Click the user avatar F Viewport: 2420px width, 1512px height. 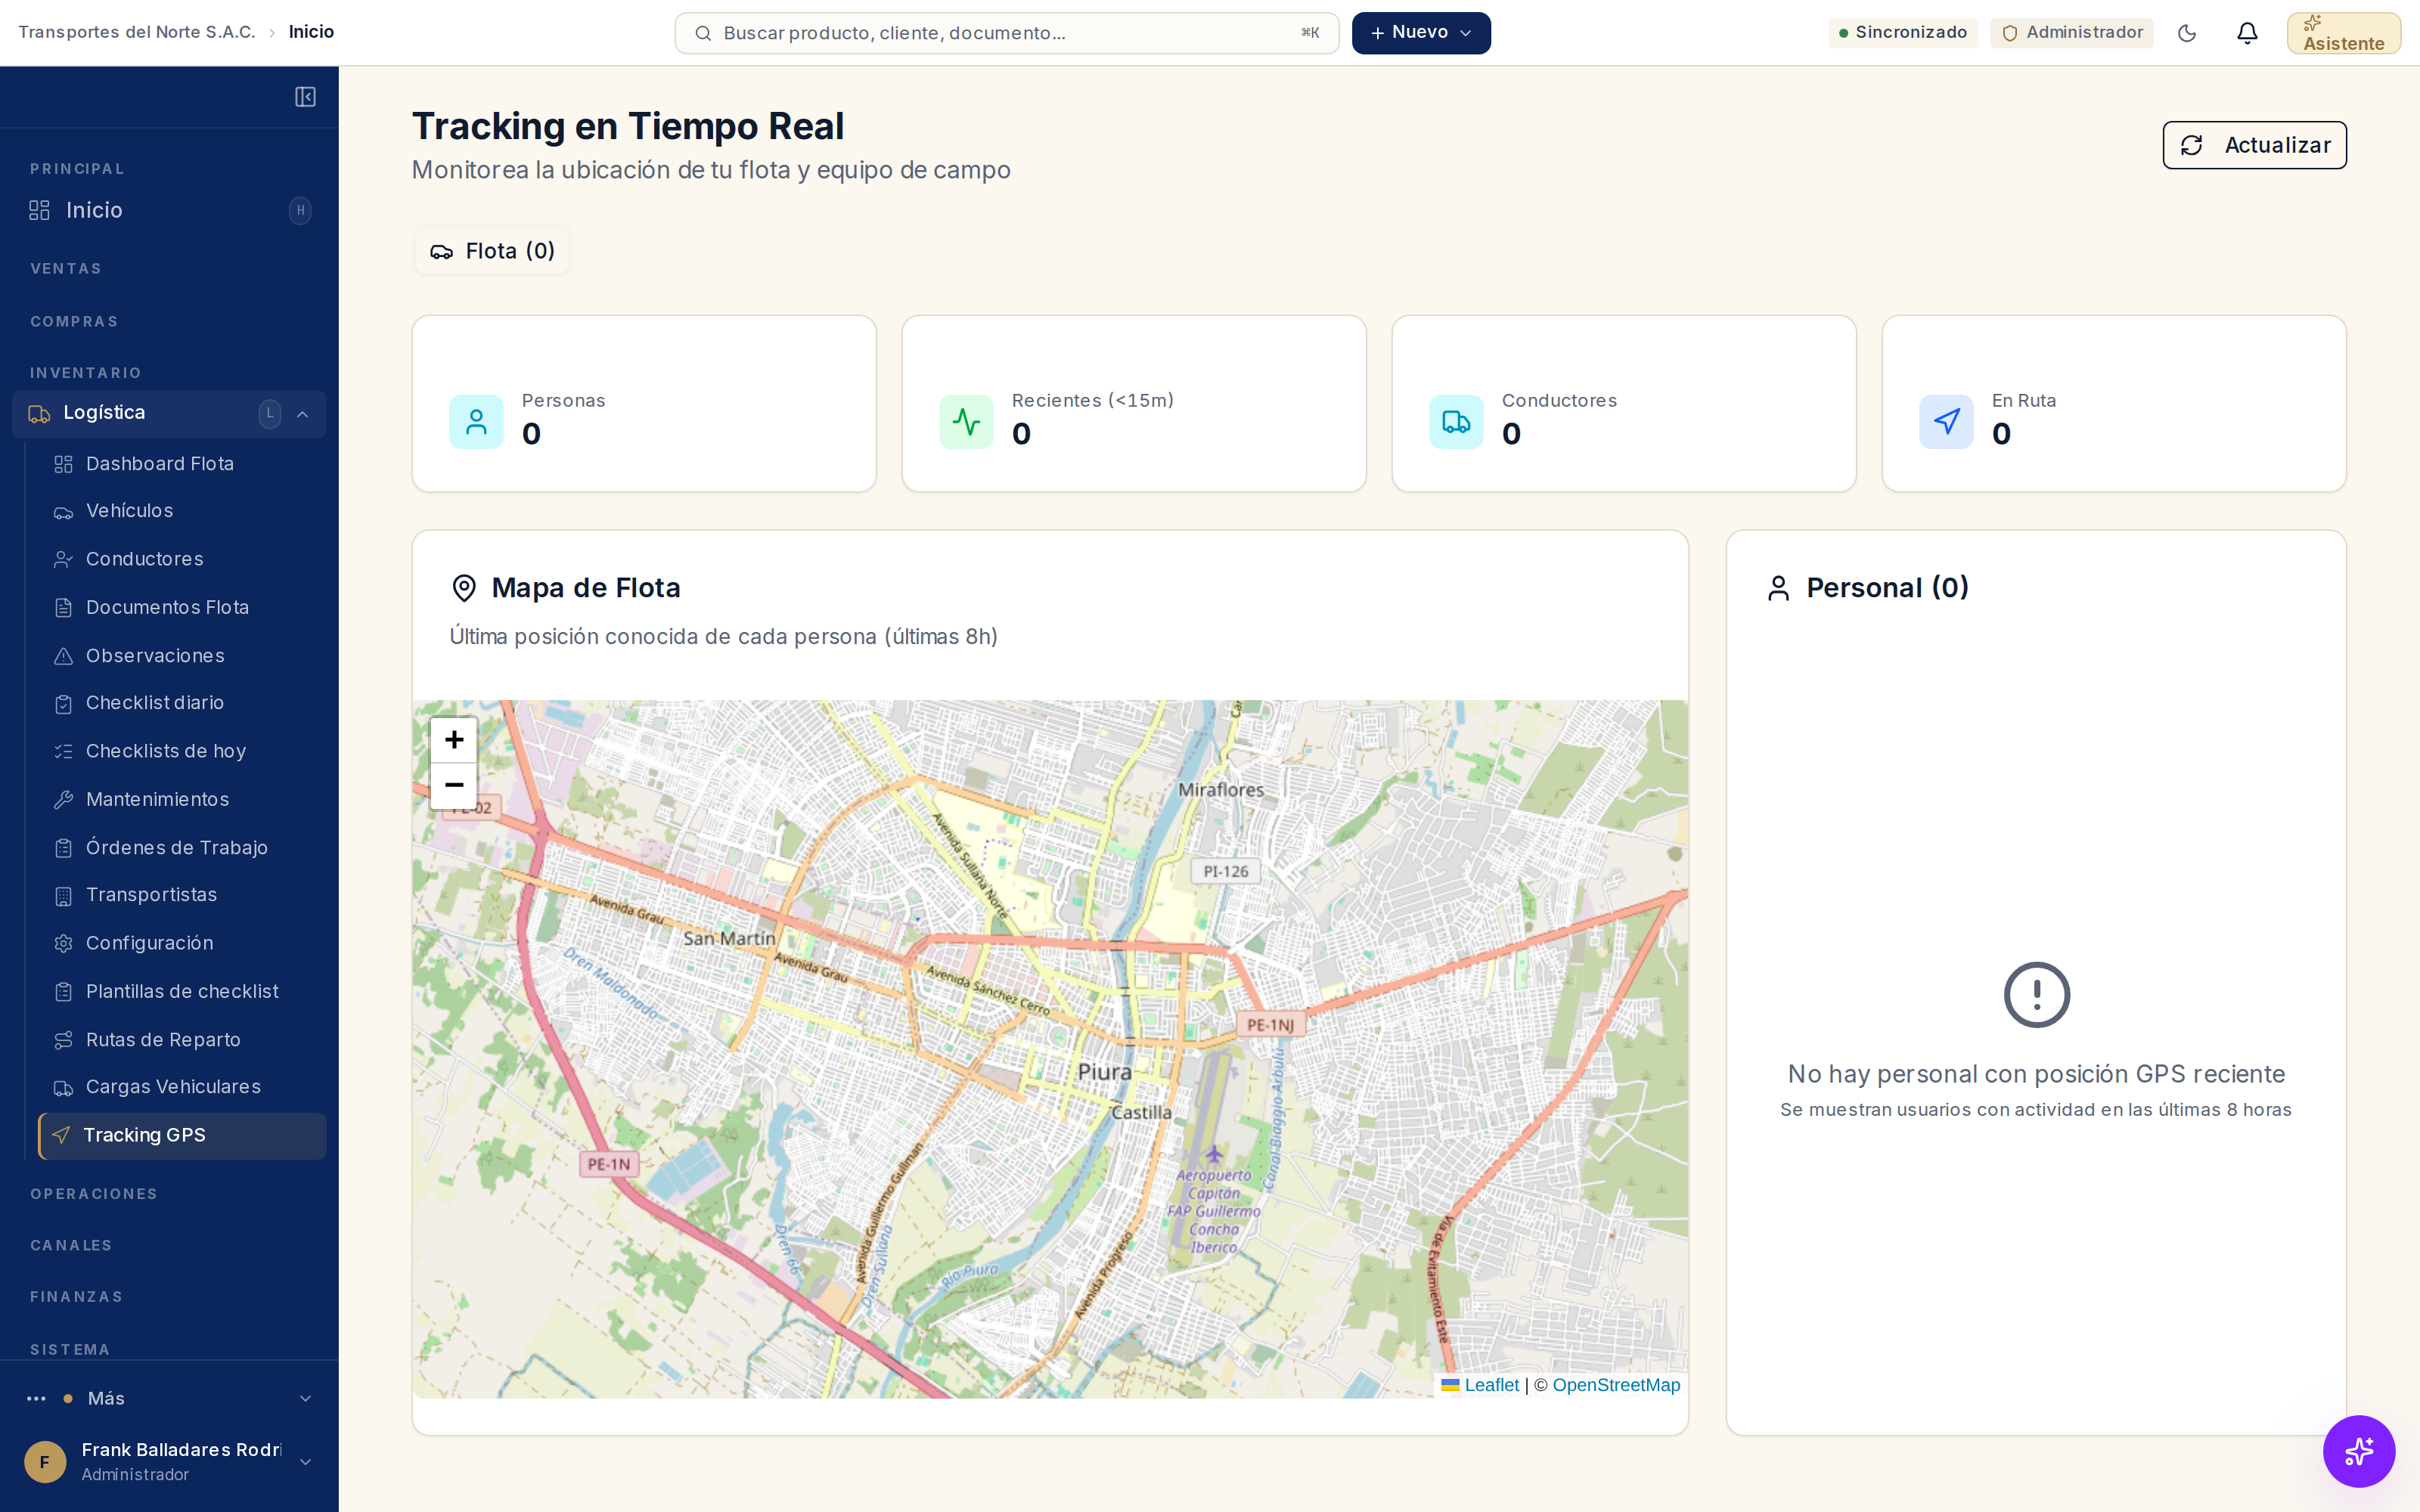(x=45, y=1461)
